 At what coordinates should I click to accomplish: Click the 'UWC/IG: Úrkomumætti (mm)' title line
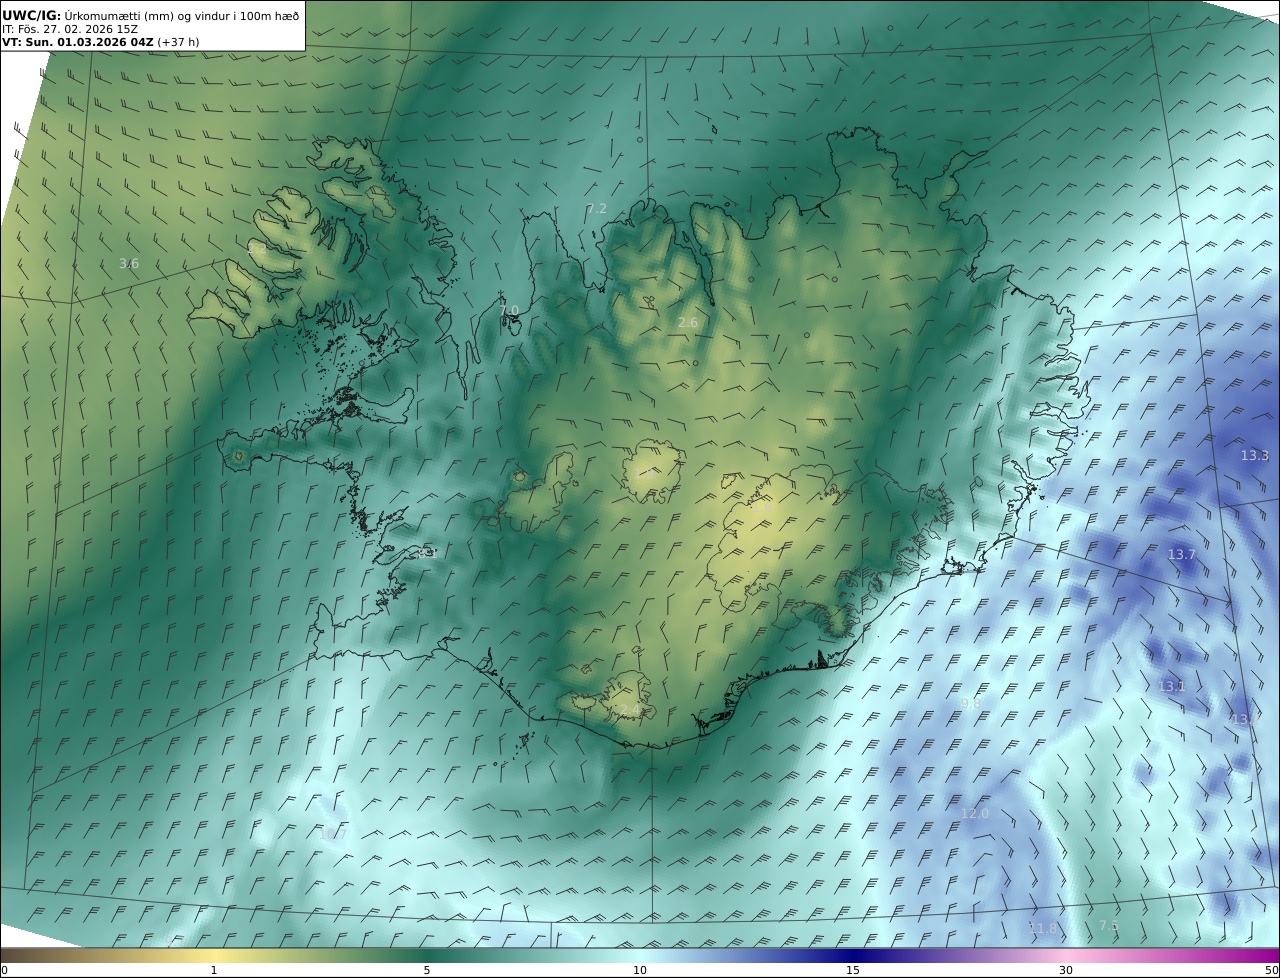(x=150, y=15)
